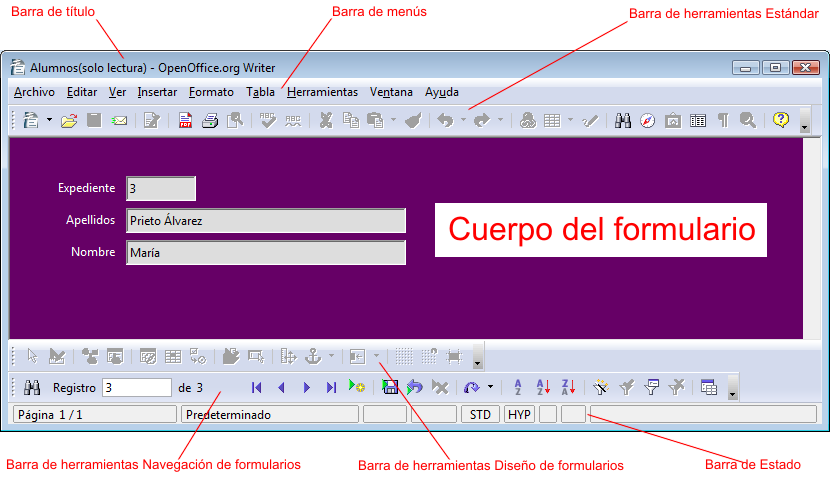Click the New document icon
Viewport: 830px width, 483px height.
click(x=31, y=121)
